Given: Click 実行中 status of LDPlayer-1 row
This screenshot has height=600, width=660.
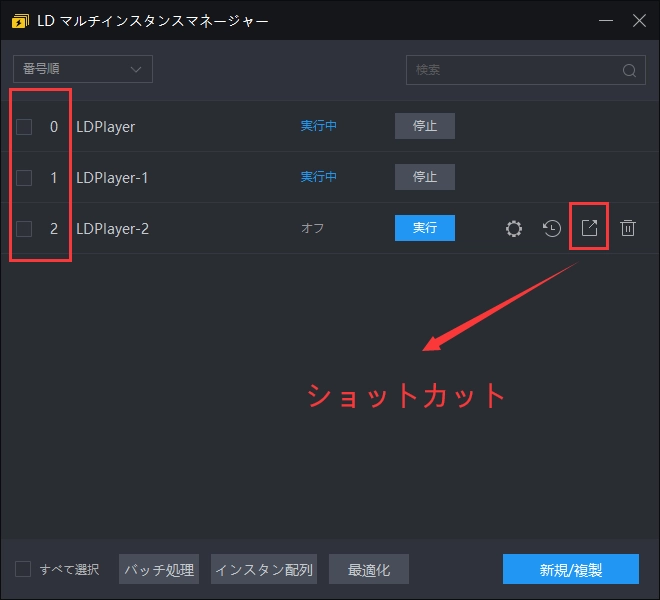Looking at the screenshot, I should pyautogui.click(x=319, y=177).
